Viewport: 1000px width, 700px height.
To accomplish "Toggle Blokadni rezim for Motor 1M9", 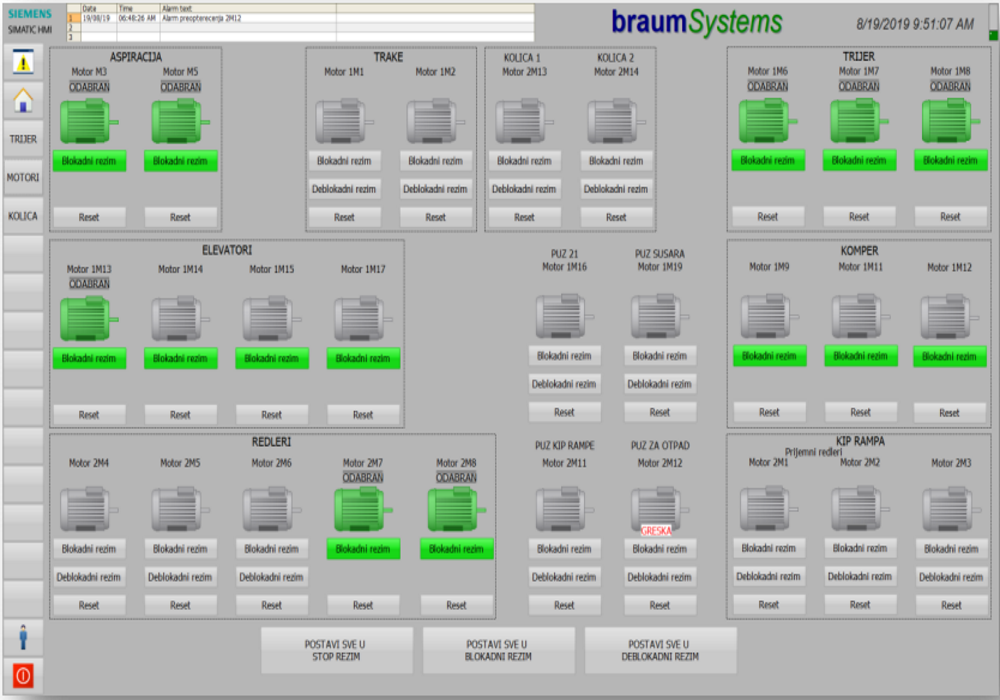I will click(769, 356).
